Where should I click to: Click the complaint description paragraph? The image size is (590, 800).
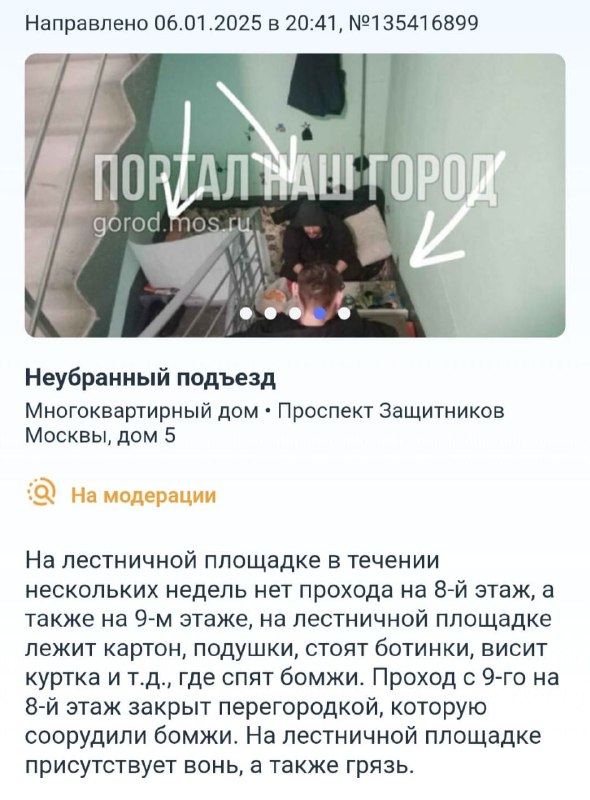click(x=292, y=663)
